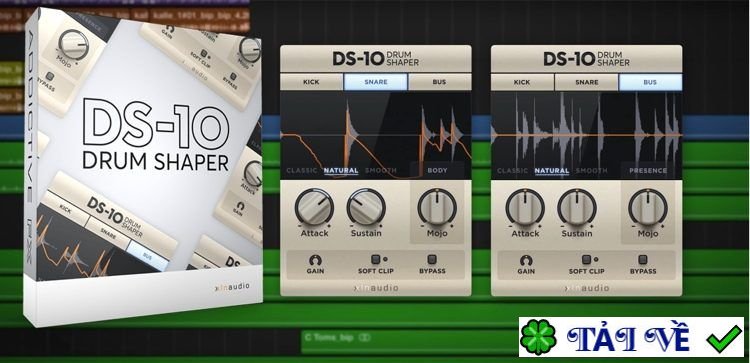Select the SNARE tab in right DS-10 plugin
The width and height of the screenshot is (750, 363).
[x=587, y=82]
